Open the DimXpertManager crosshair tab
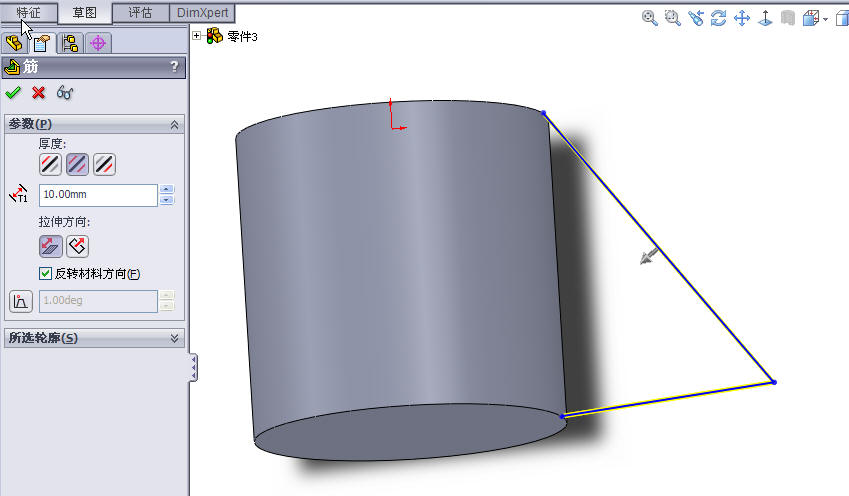The height and width of the screenshot is (496, 849). (98, 43)
